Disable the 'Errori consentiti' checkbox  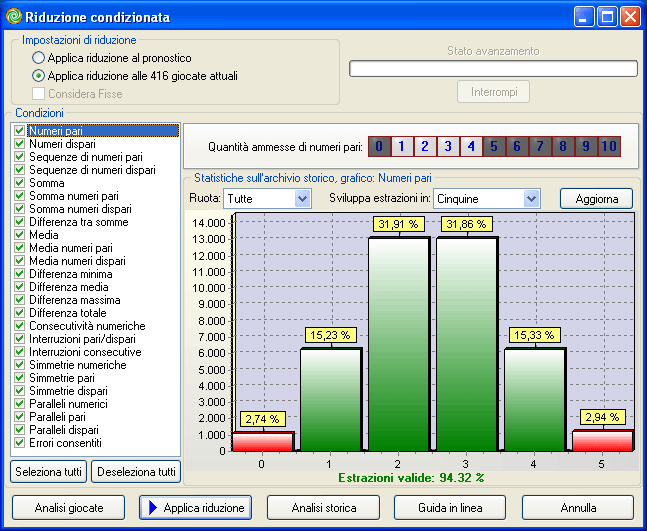tap(20, 443)
